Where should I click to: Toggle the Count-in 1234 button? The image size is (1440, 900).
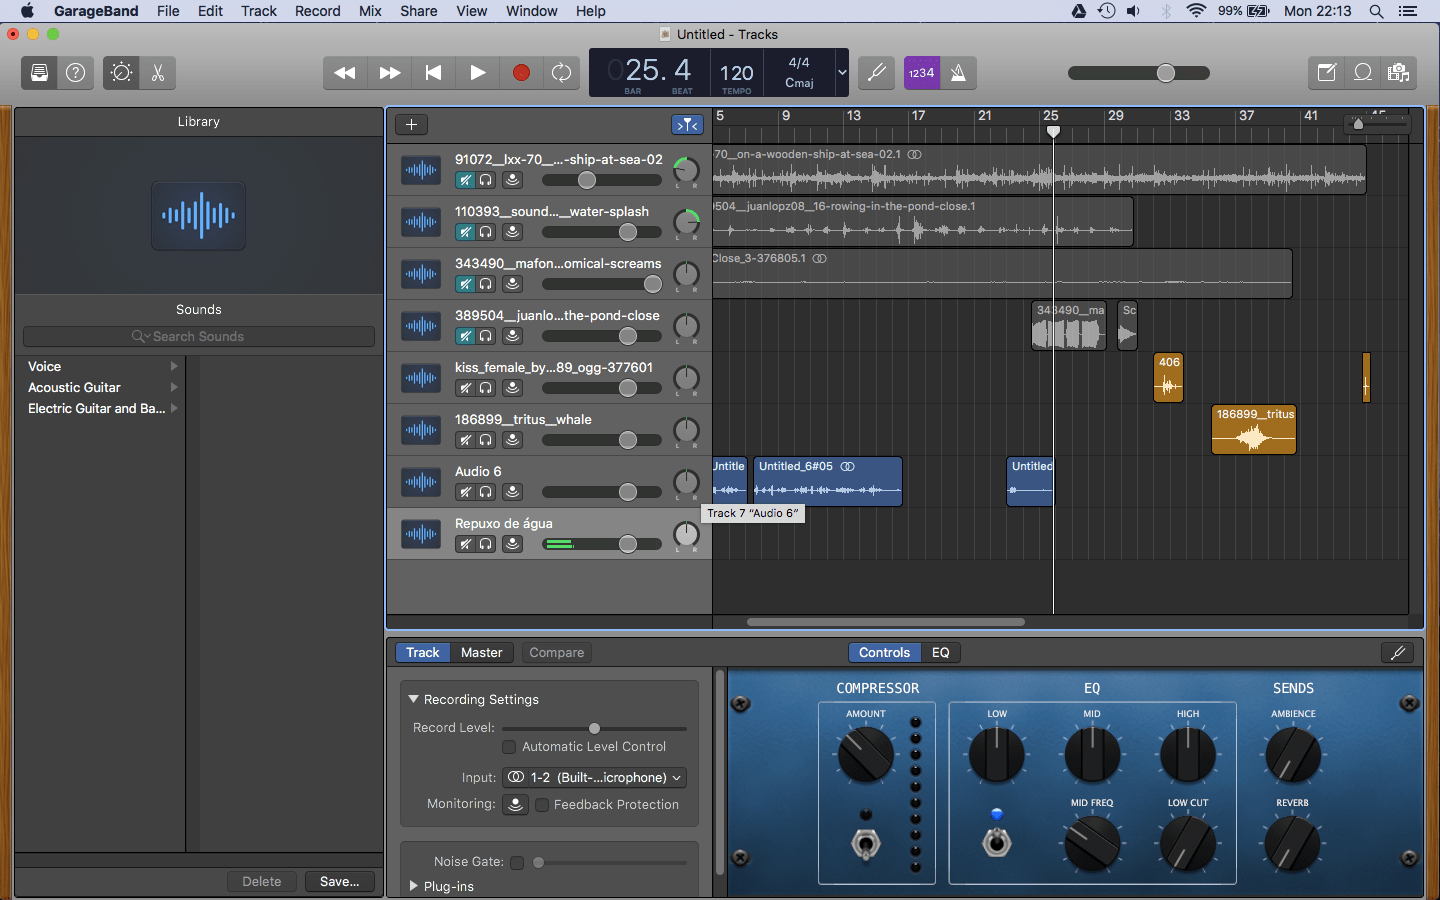(921, 73)
